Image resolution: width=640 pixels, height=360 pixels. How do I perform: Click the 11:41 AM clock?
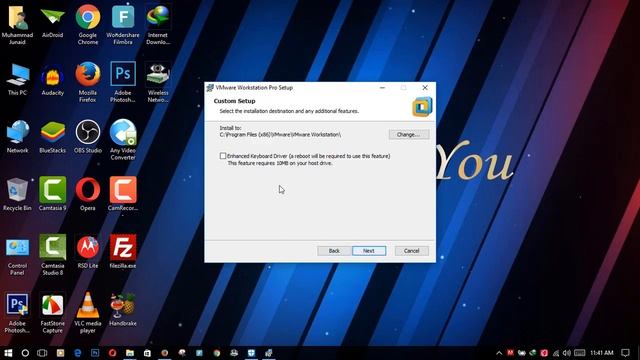pos(602,353)
